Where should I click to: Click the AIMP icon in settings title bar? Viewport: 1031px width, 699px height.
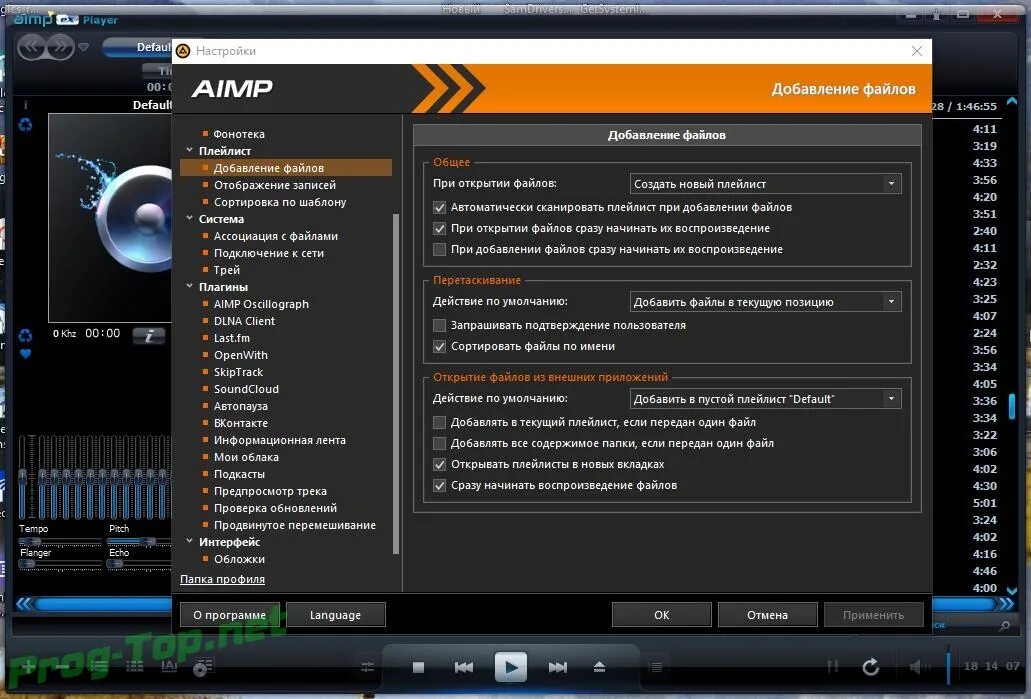(x=183, y=51)
